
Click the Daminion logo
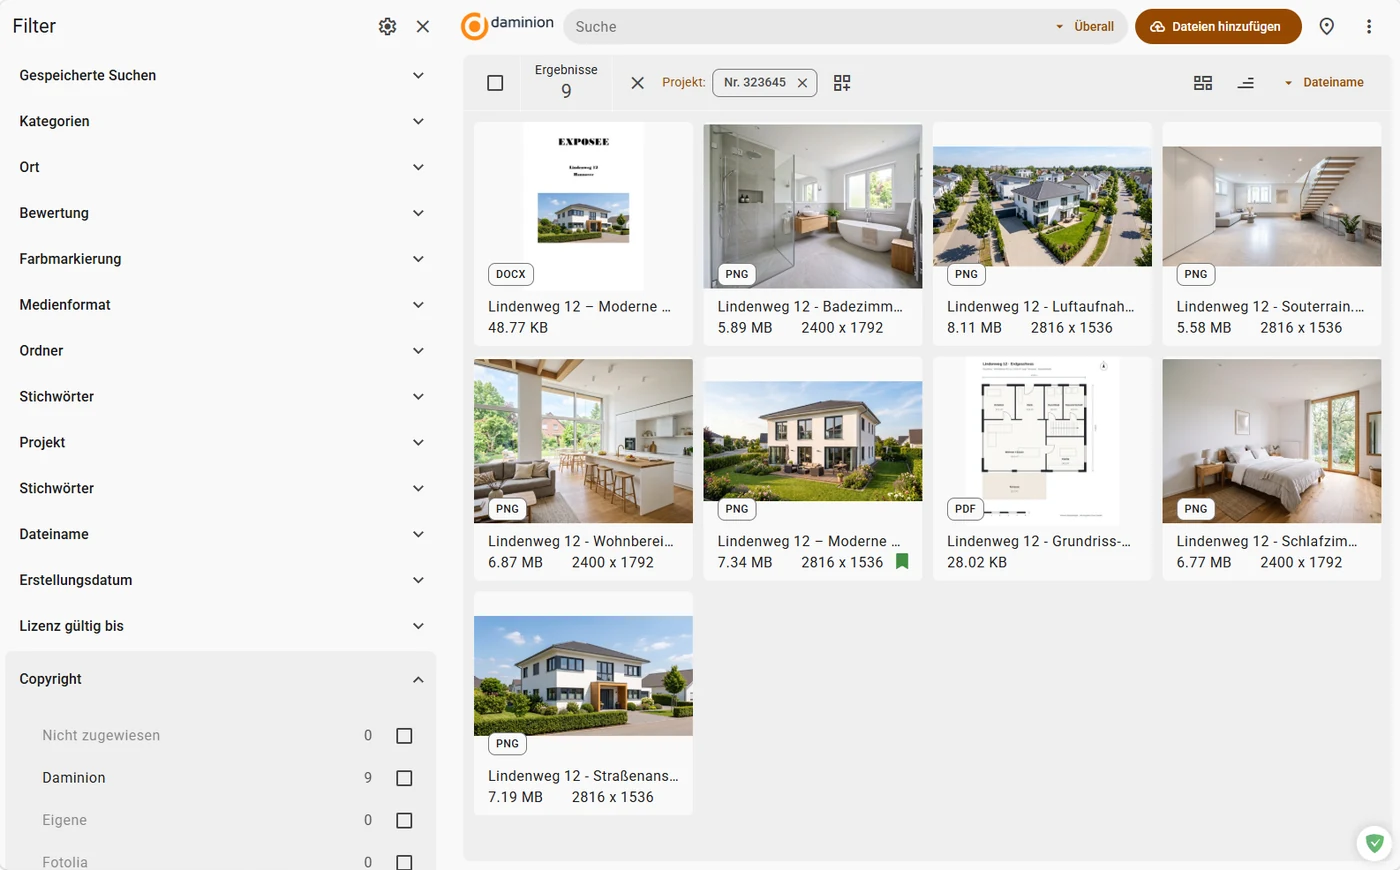tap(507, 26)
